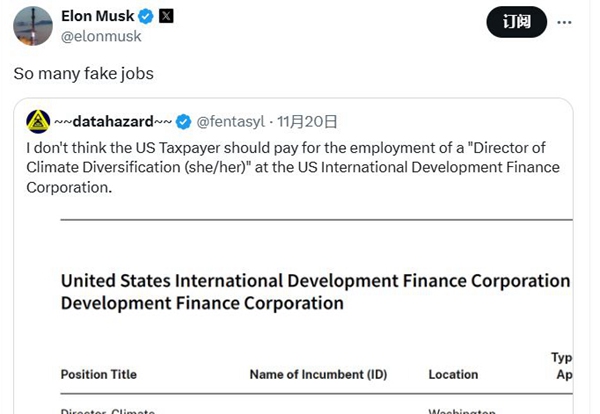Screen dimensions: 600x414
Task: Click the "Location" column header
Action: [453, 374]
